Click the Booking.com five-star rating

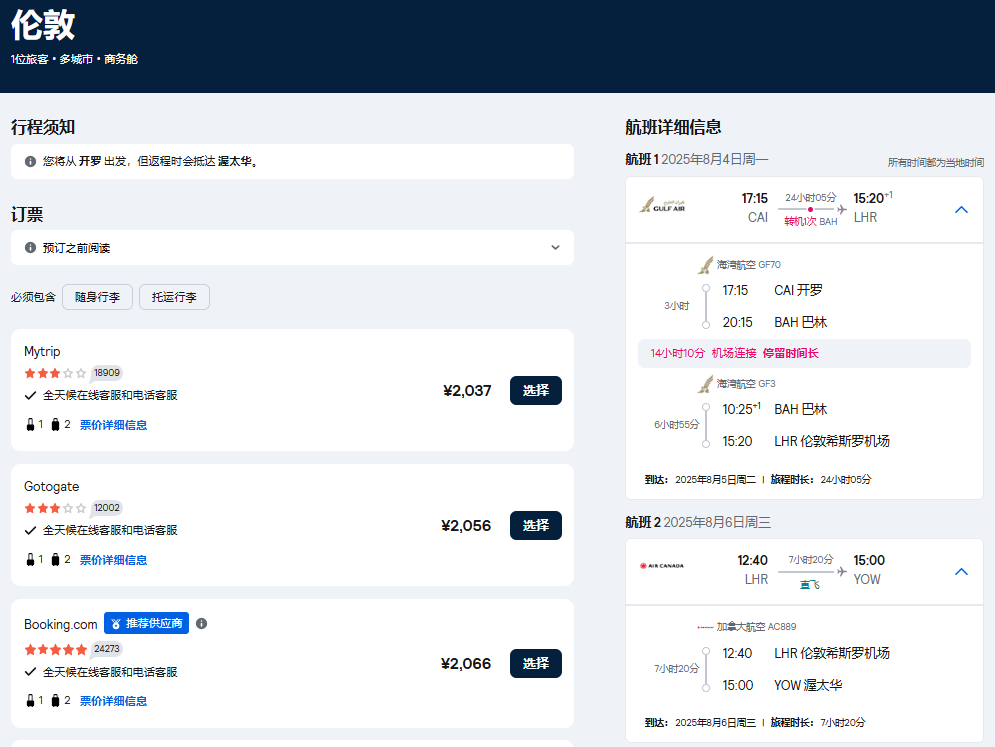click(x=55, y=649)
